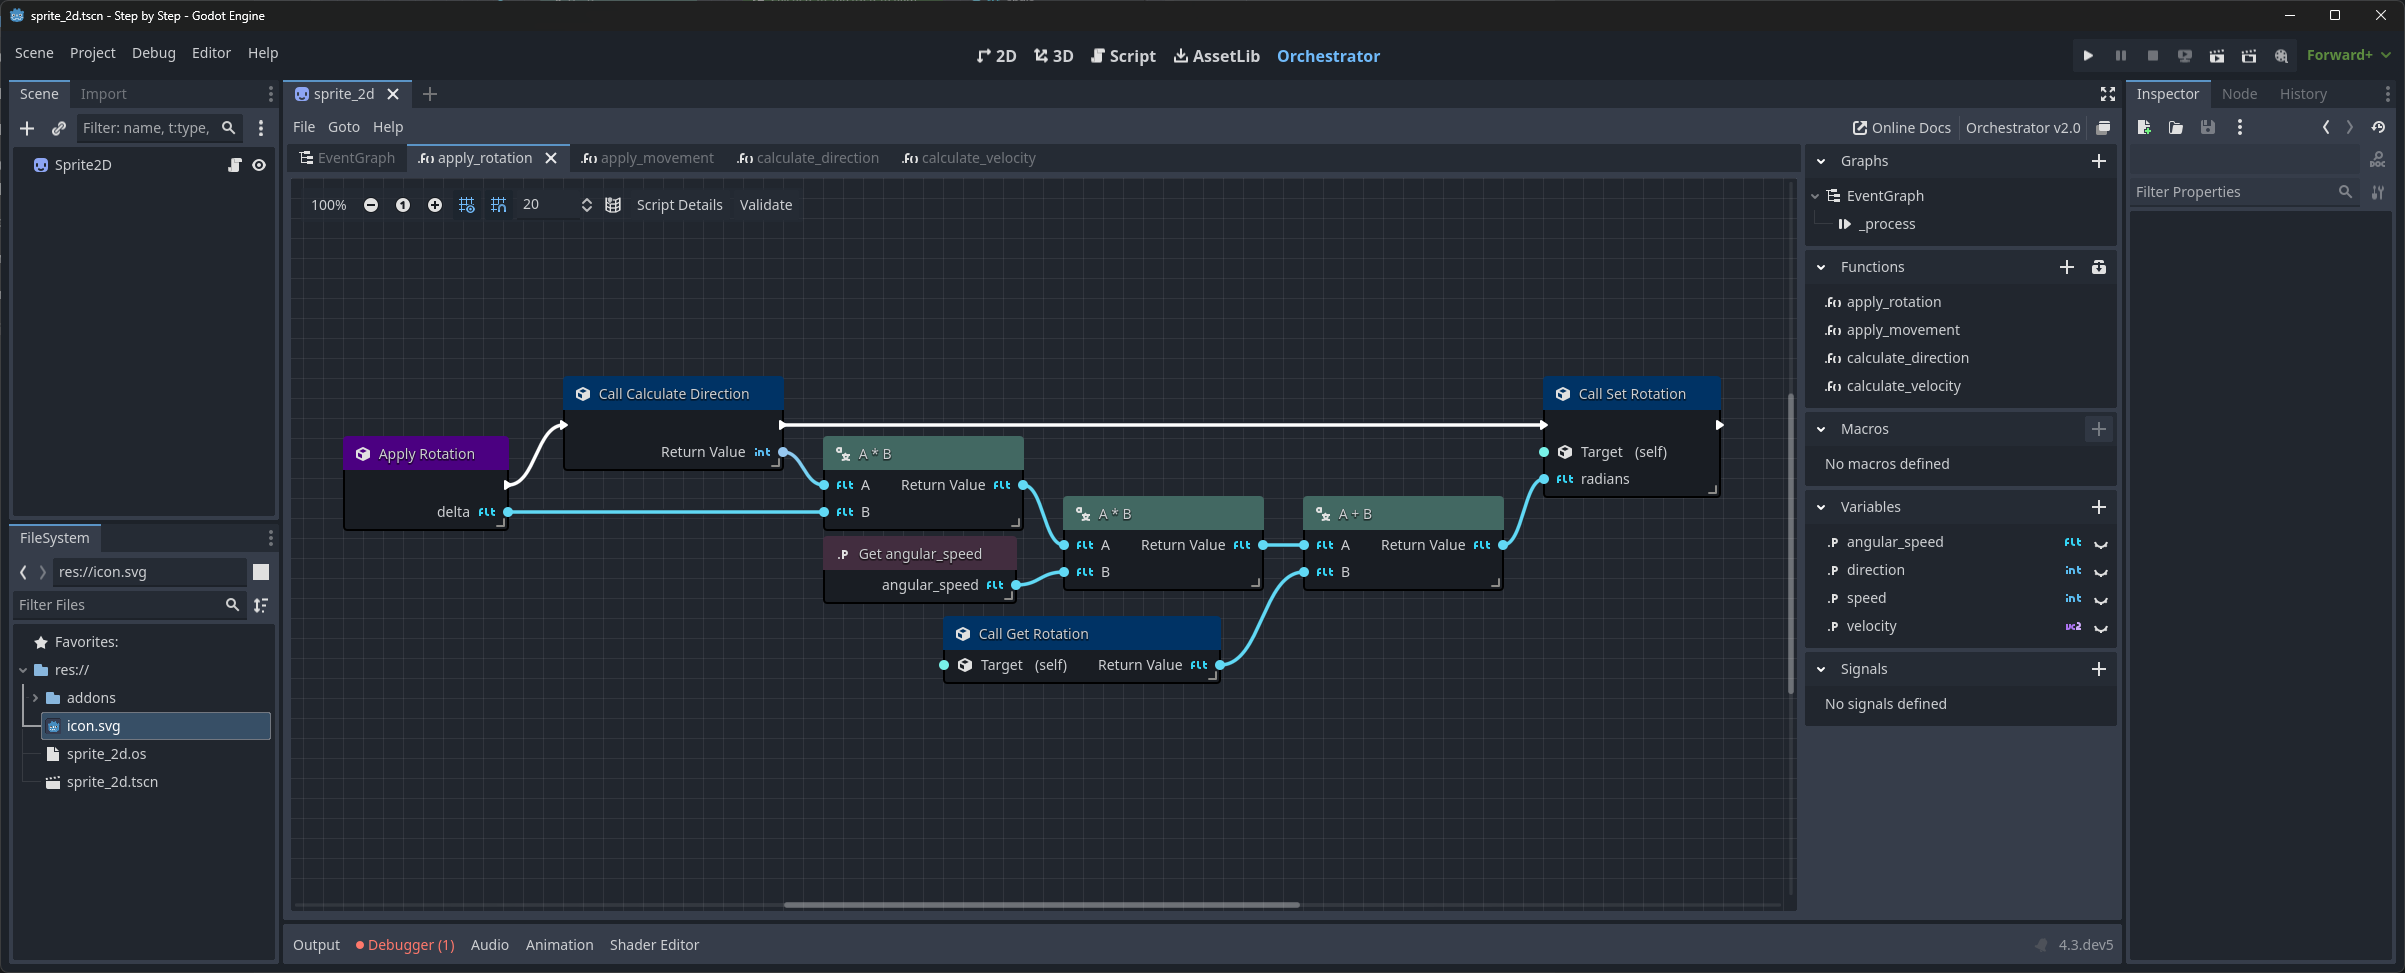Viewport: 2405px width, 973px height.
Task: Switch to 3D workspace
Action: tap(1053, 56)
